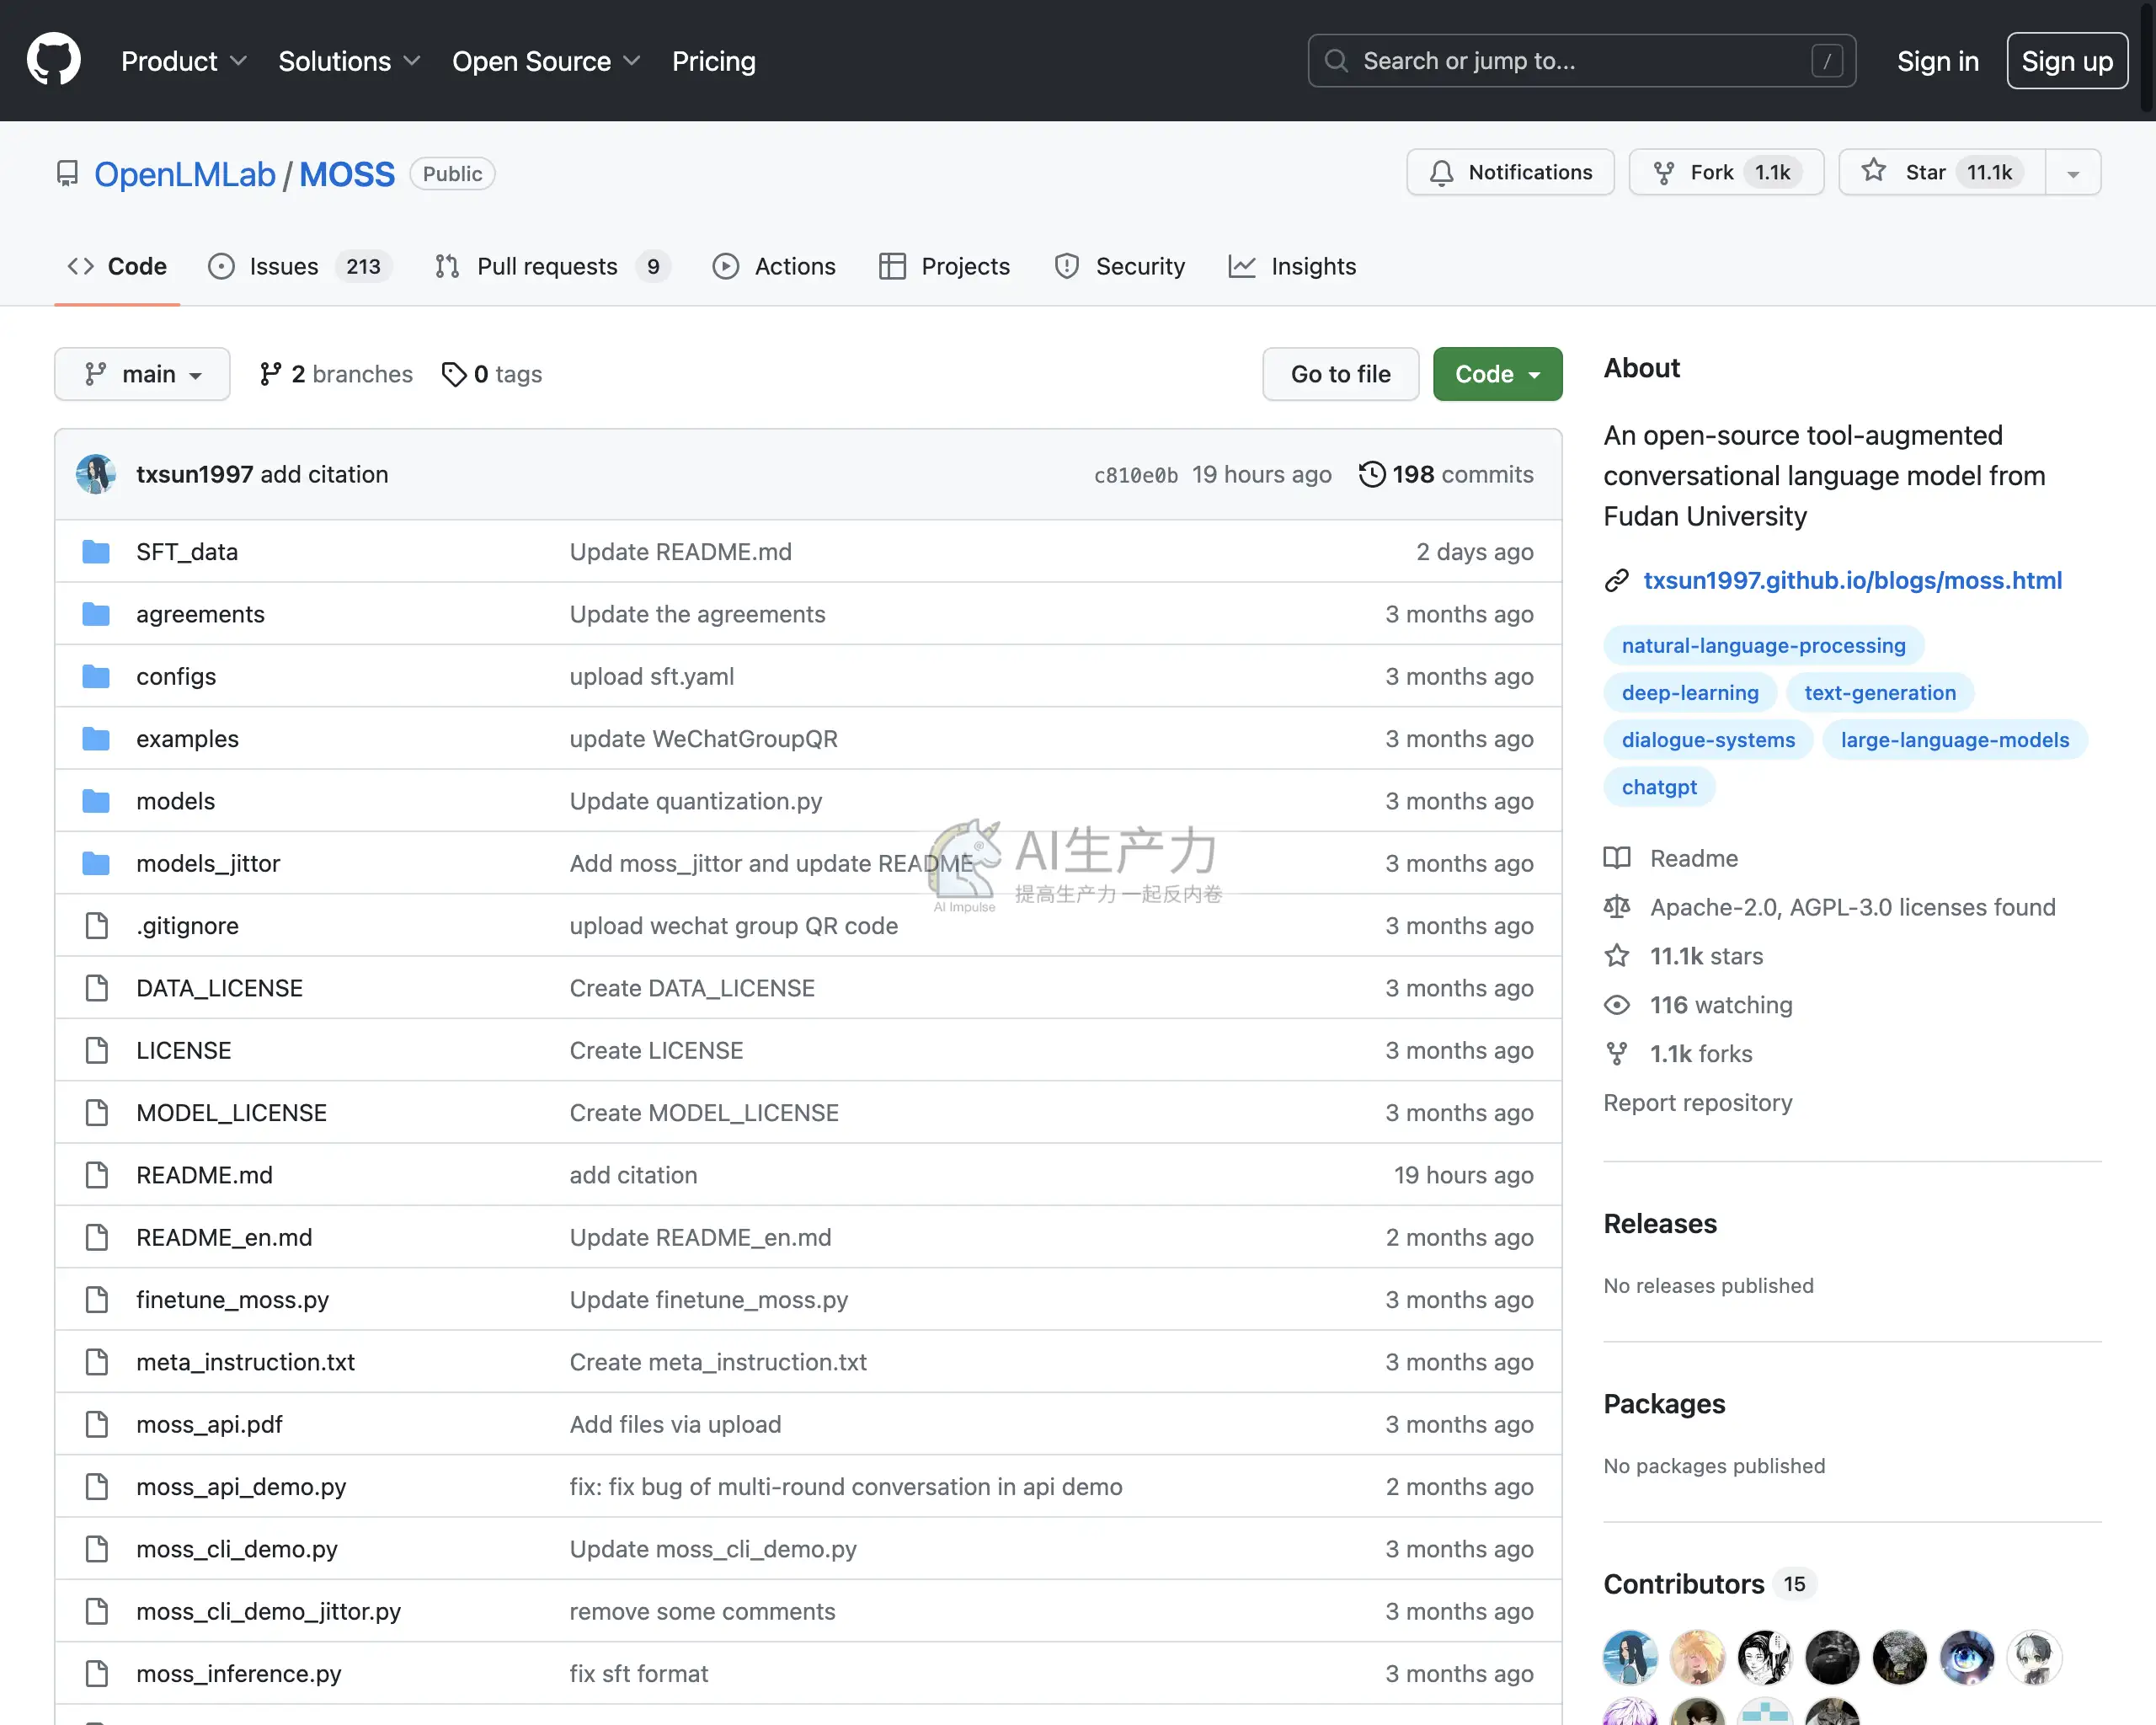This screenshot has height=1725, width=2156.
Task: Click the Sign in link
Action: point(1937,61)
